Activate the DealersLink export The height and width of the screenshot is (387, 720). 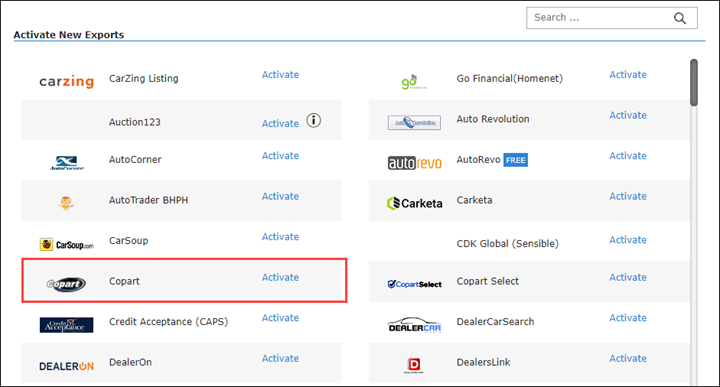[x=628, y=358]
